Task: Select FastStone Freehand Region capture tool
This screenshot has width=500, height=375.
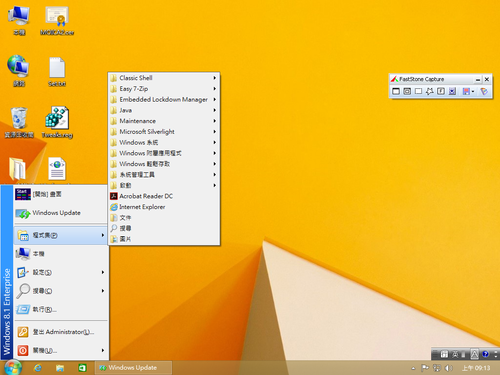Action: pos(430,91)
